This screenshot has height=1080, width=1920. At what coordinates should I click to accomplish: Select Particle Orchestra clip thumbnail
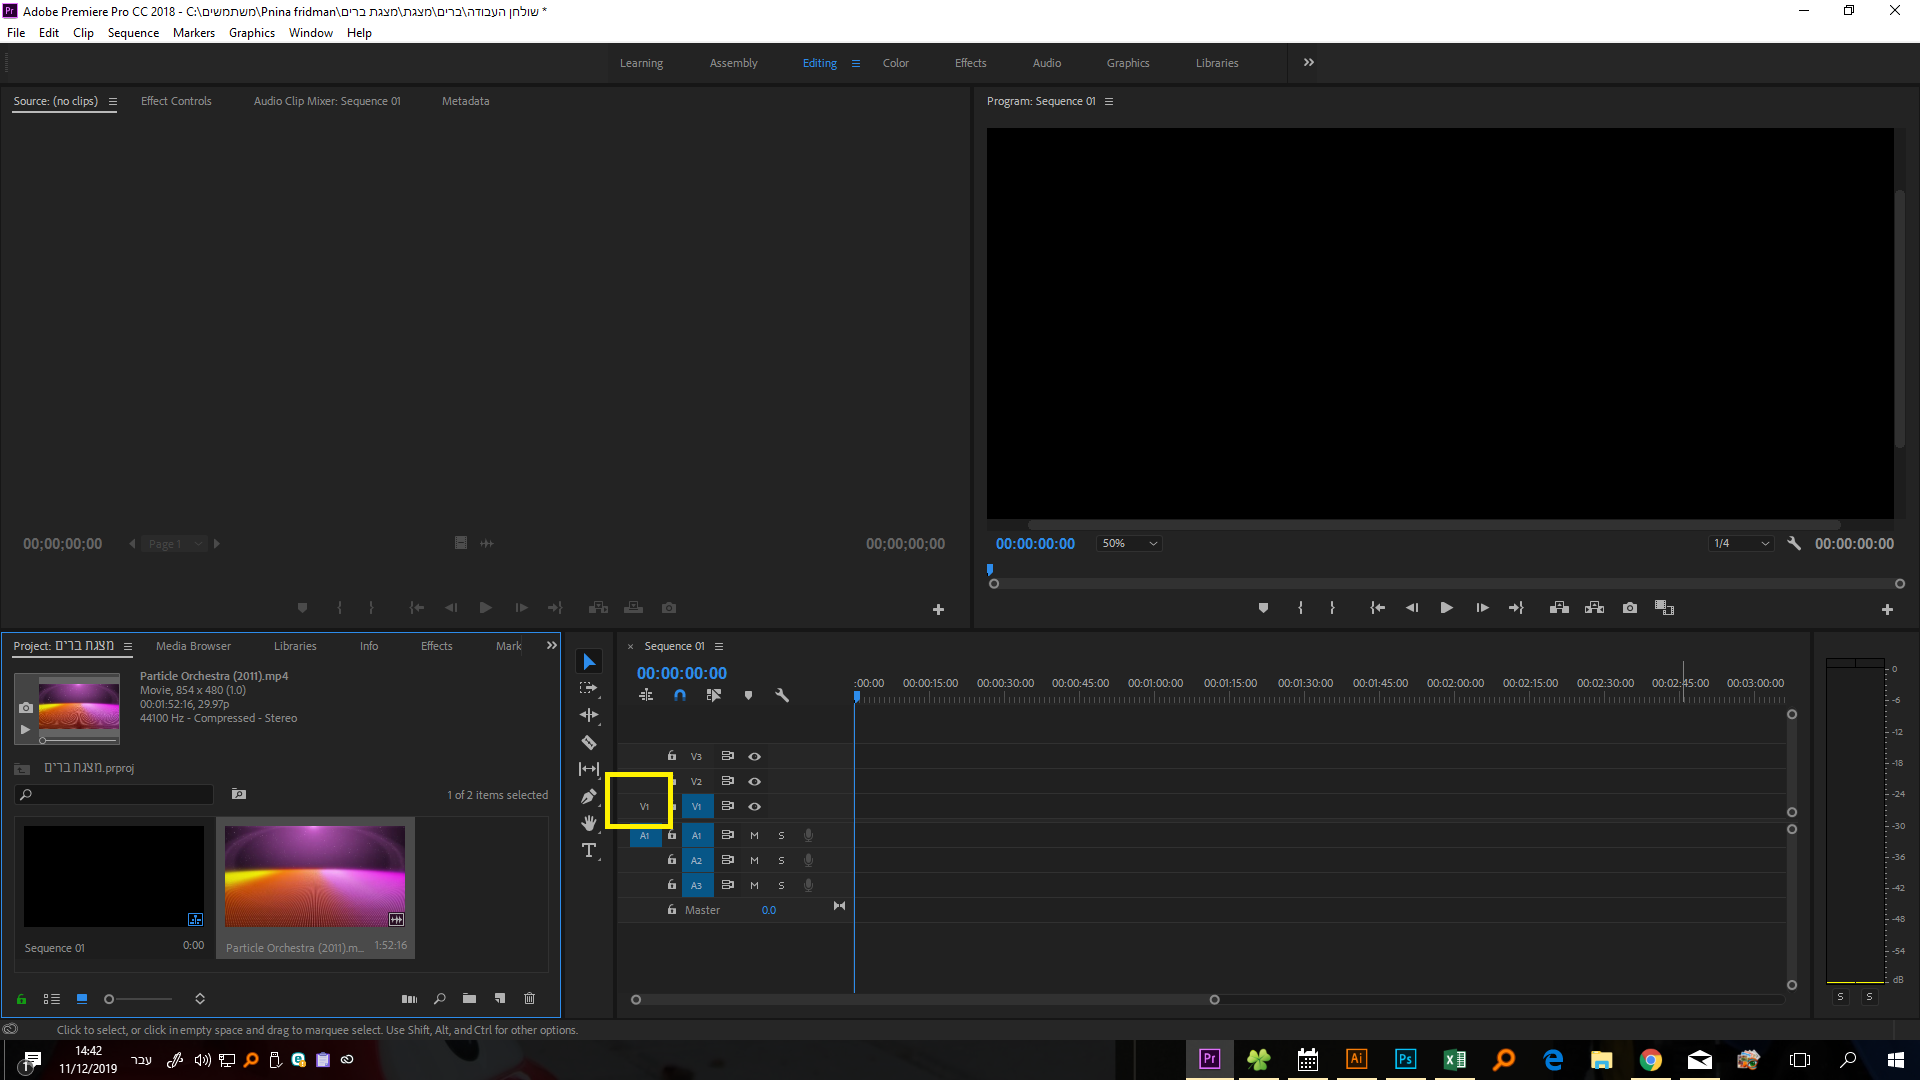coord(315,877)
